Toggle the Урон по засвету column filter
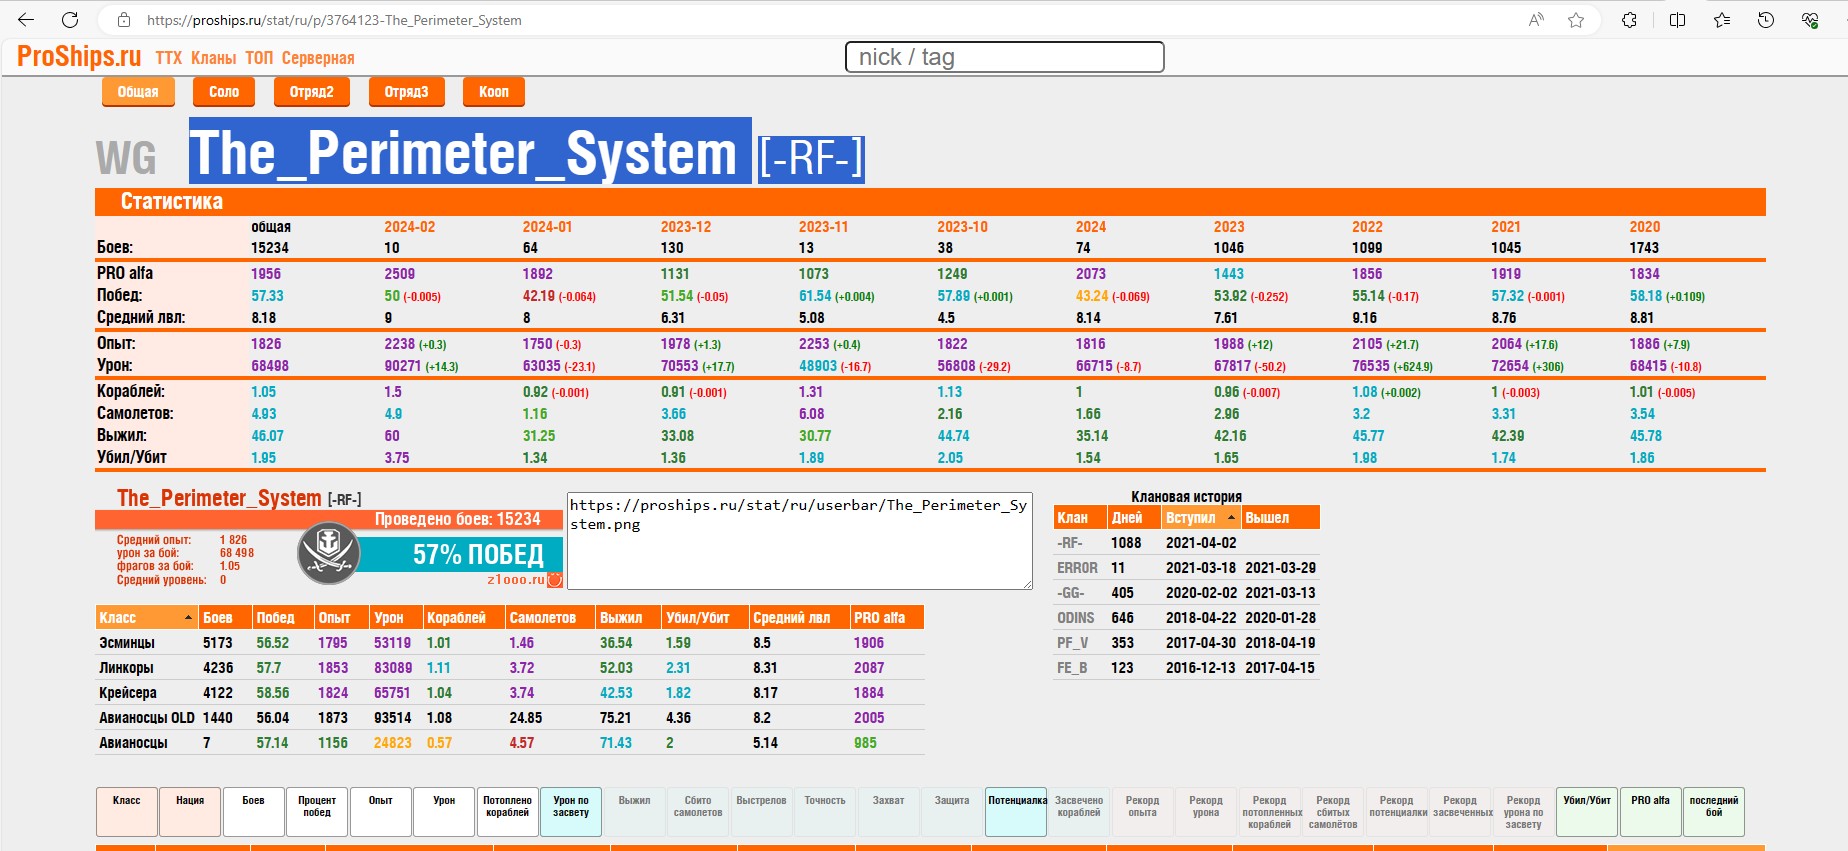The width and height of the screenshot is (1848, 851). coord(571,812)
